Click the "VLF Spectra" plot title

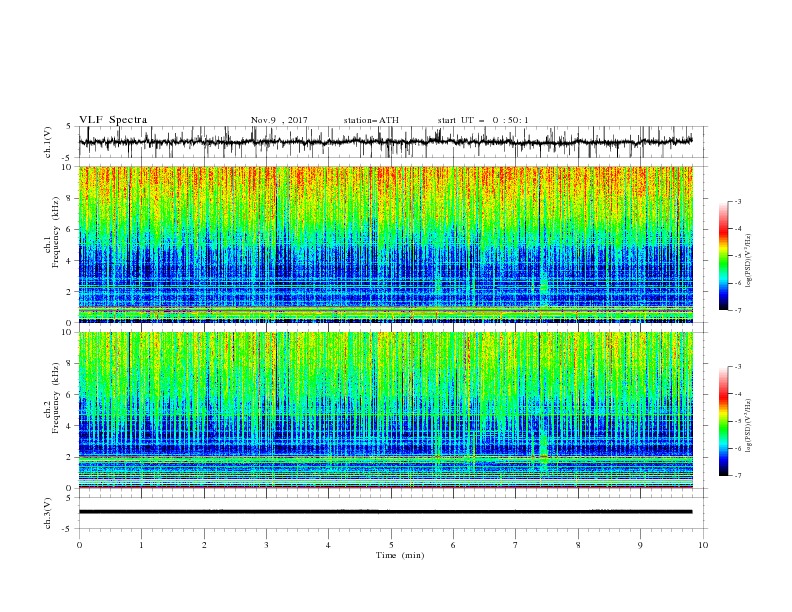pyautogui.click(x=113, y=120)
